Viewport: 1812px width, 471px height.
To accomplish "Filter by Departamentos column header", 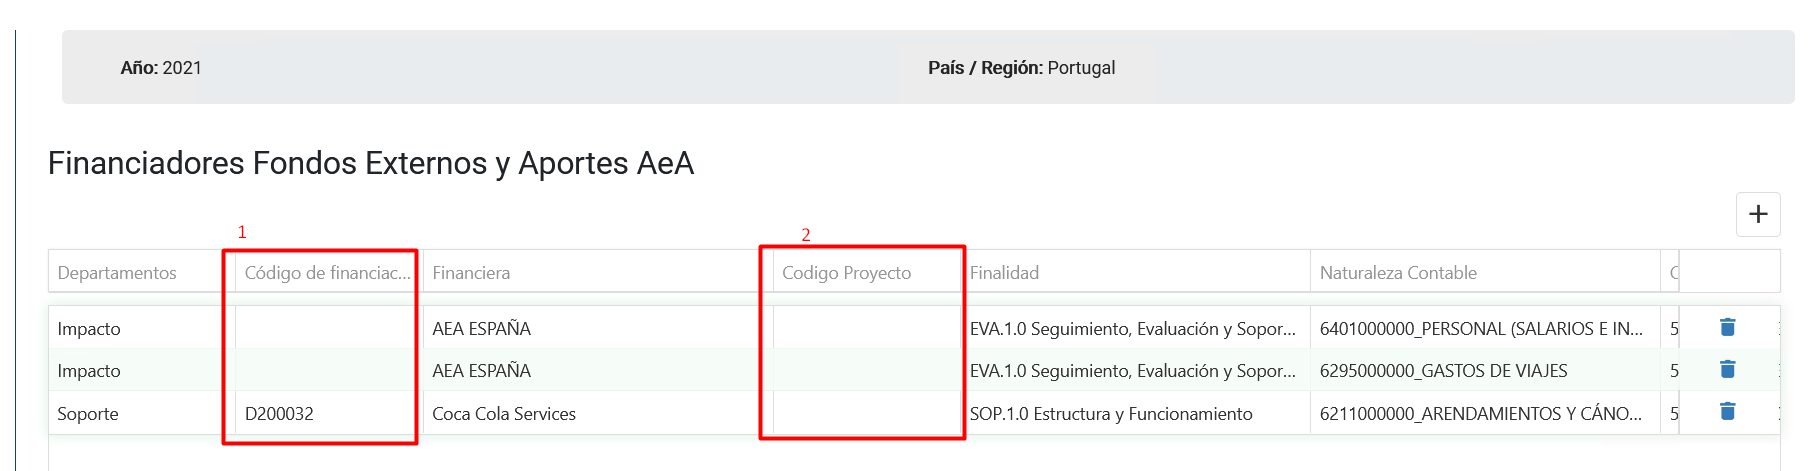I will [x=136, y=272].
